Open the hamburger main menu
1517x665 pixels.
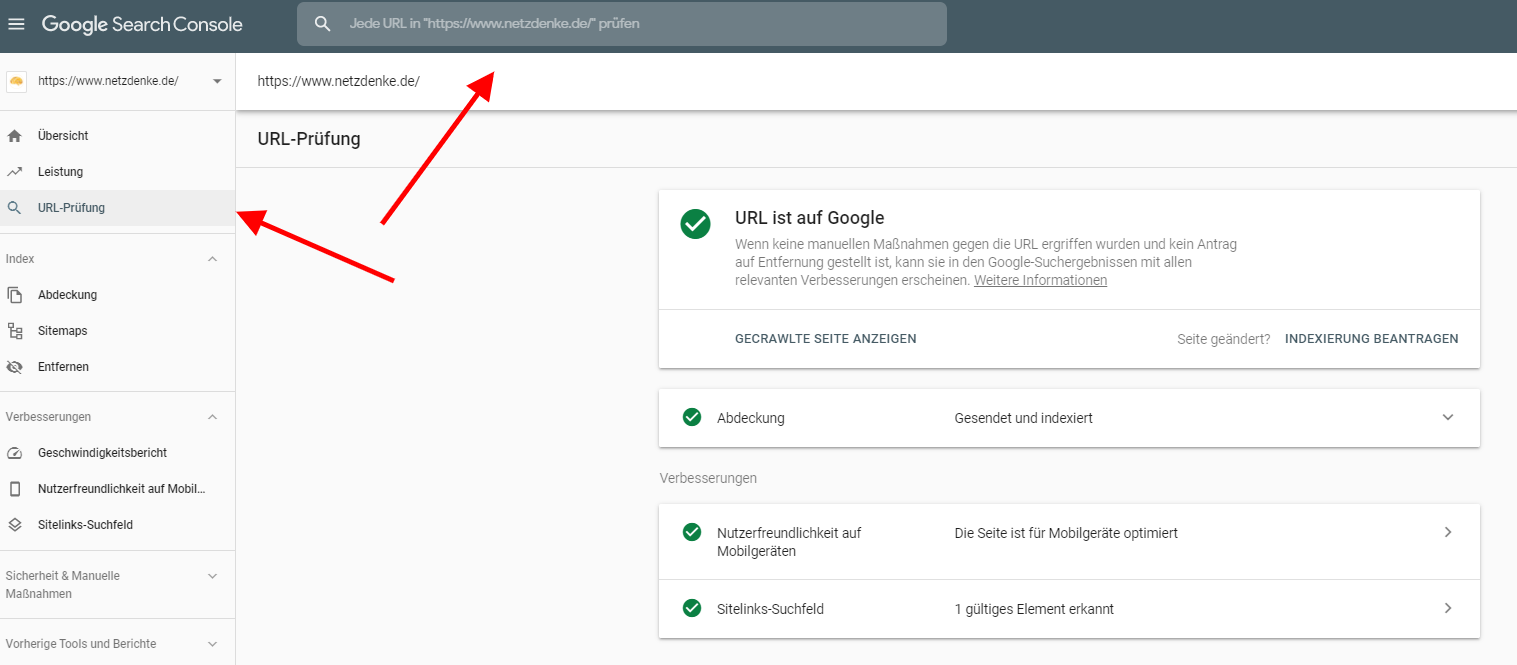pyautogui.click(x=16, y=24)
